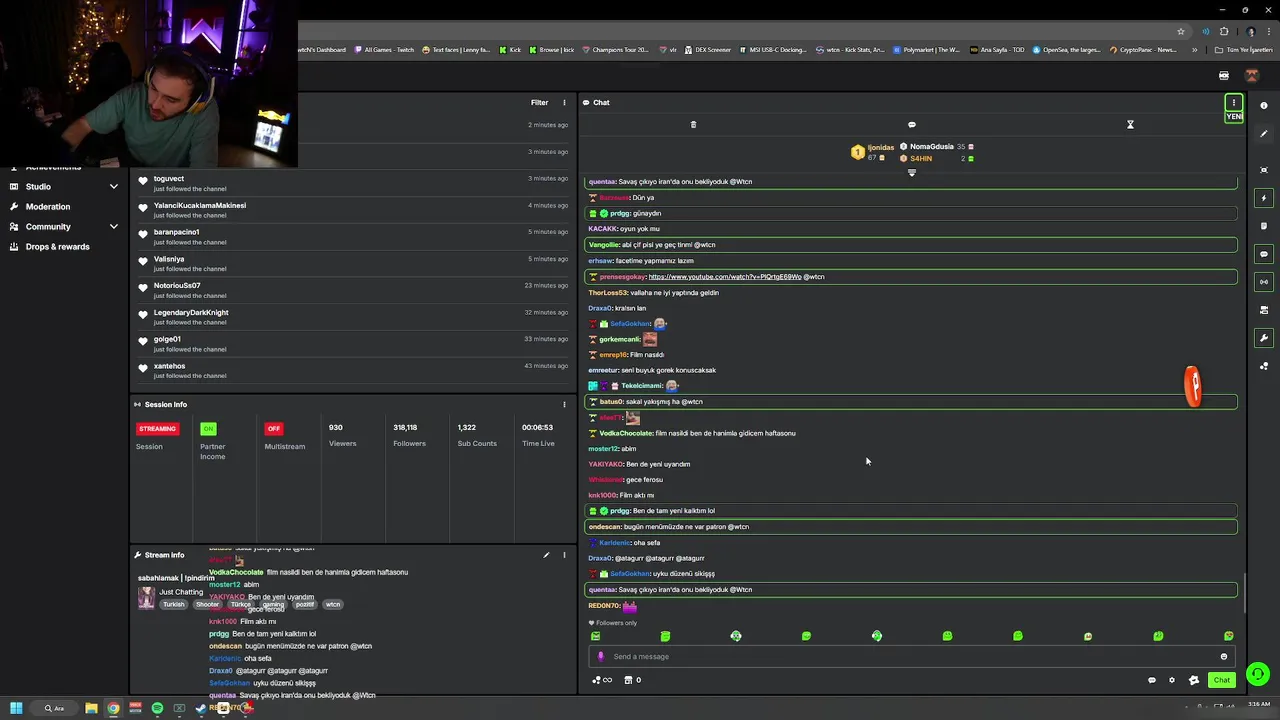Open chat settings gear icon
Viewport: 1280px width, 720px height.
[x=1172, y=680]
